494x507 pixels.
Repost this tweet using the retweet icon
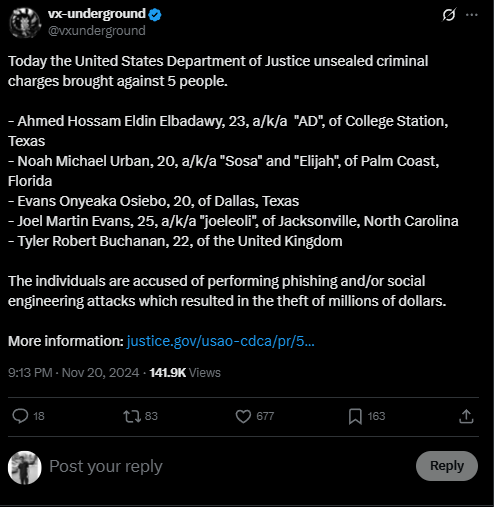(132, 416)
